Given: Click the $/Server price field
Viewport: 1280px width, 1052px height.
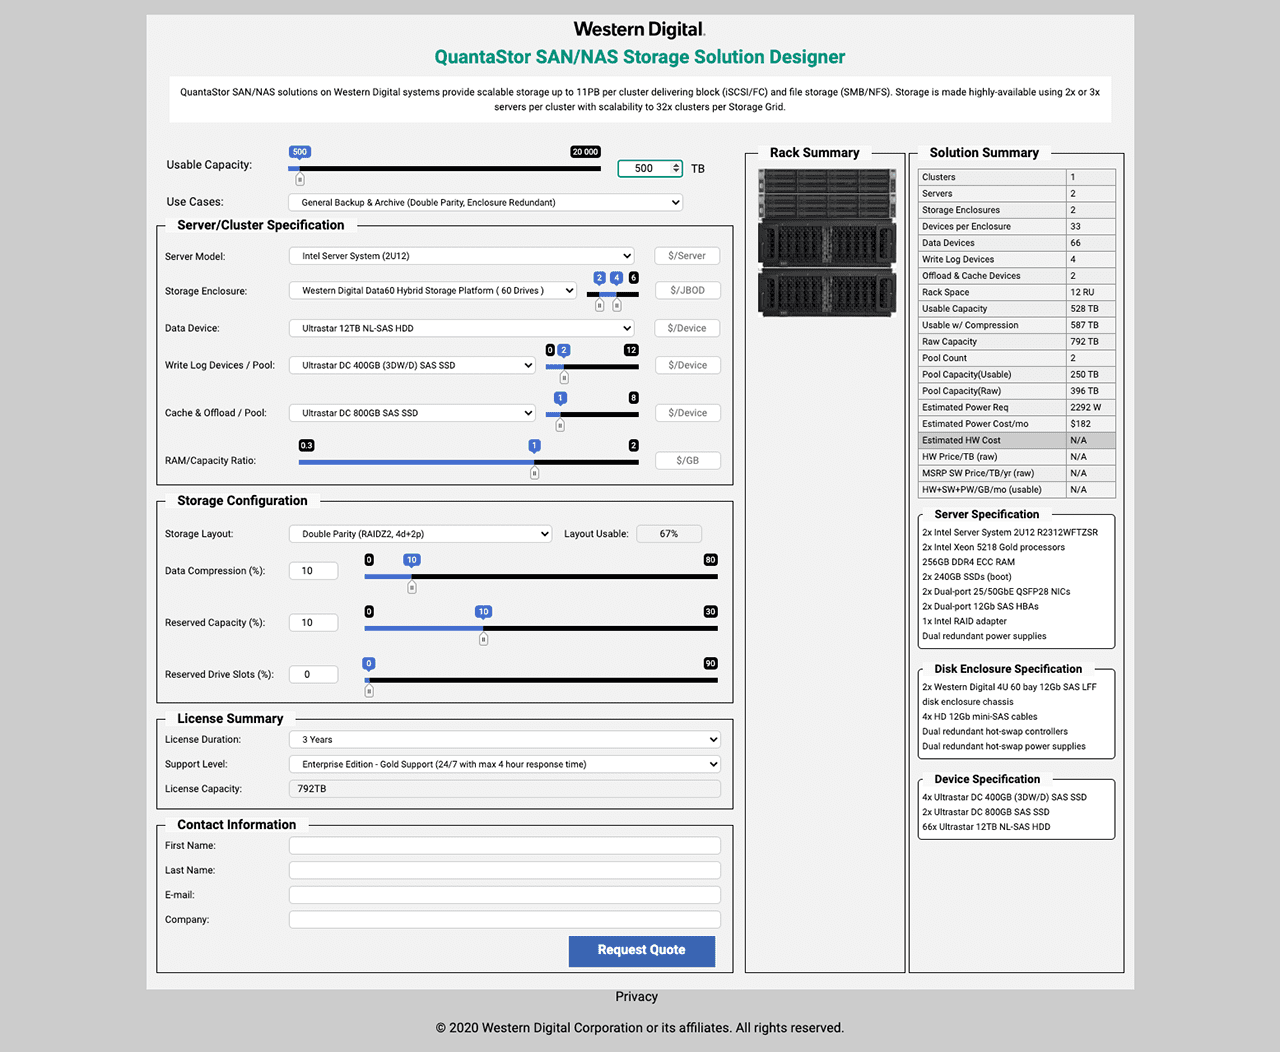Looking at the screenshot, I should tap(687, 256).
